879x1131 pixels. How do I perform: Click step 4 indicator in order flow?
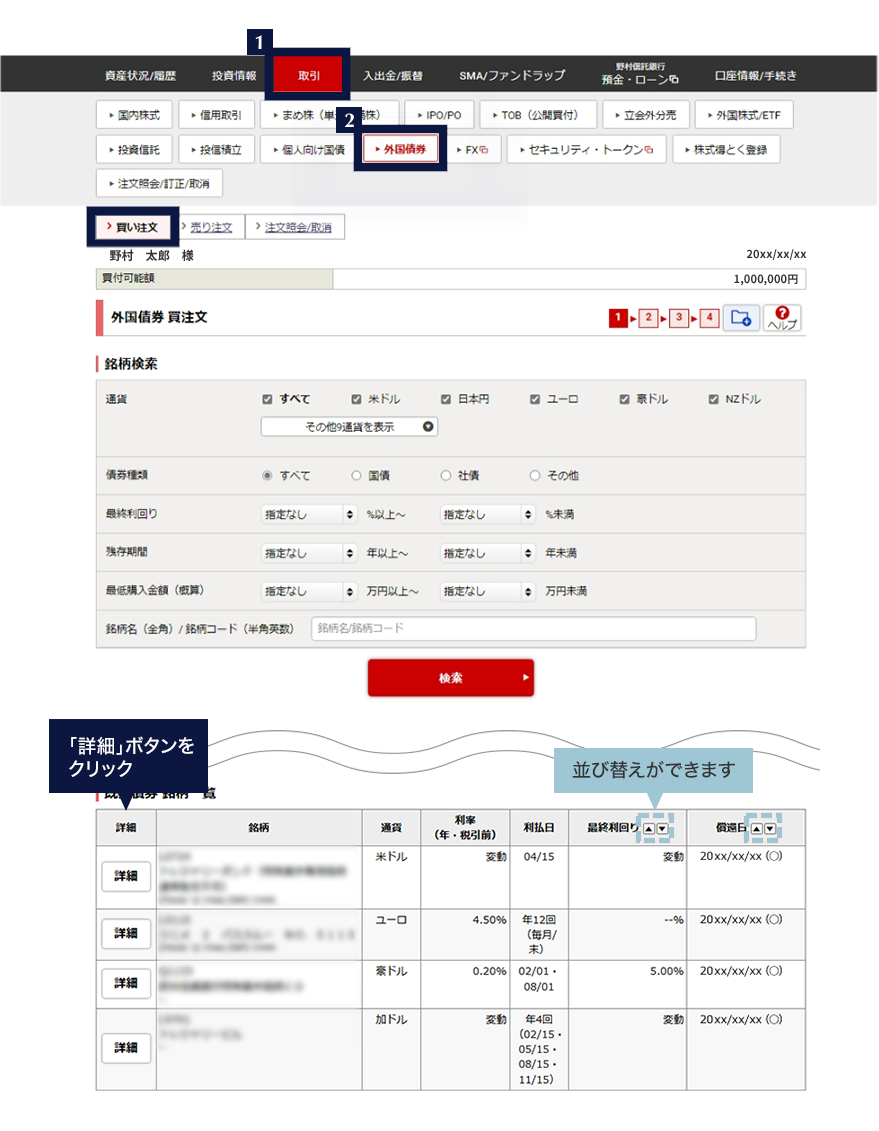pyautogui.click(x=710, y=317)
